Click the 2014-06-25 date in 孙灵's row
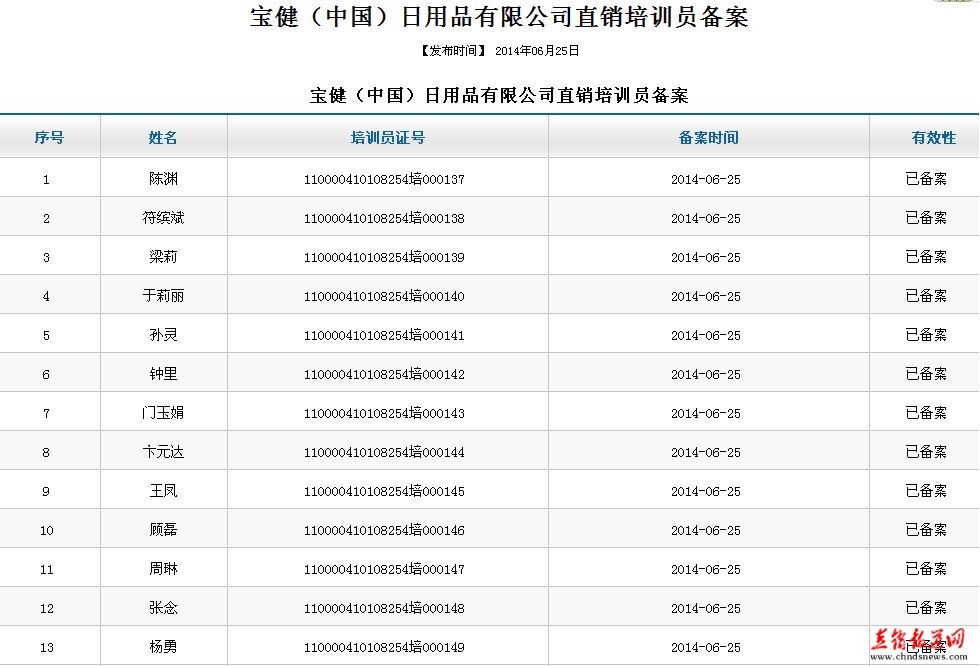Image resolution: width=980 pixels, height=666 pixels. [706, 335]
